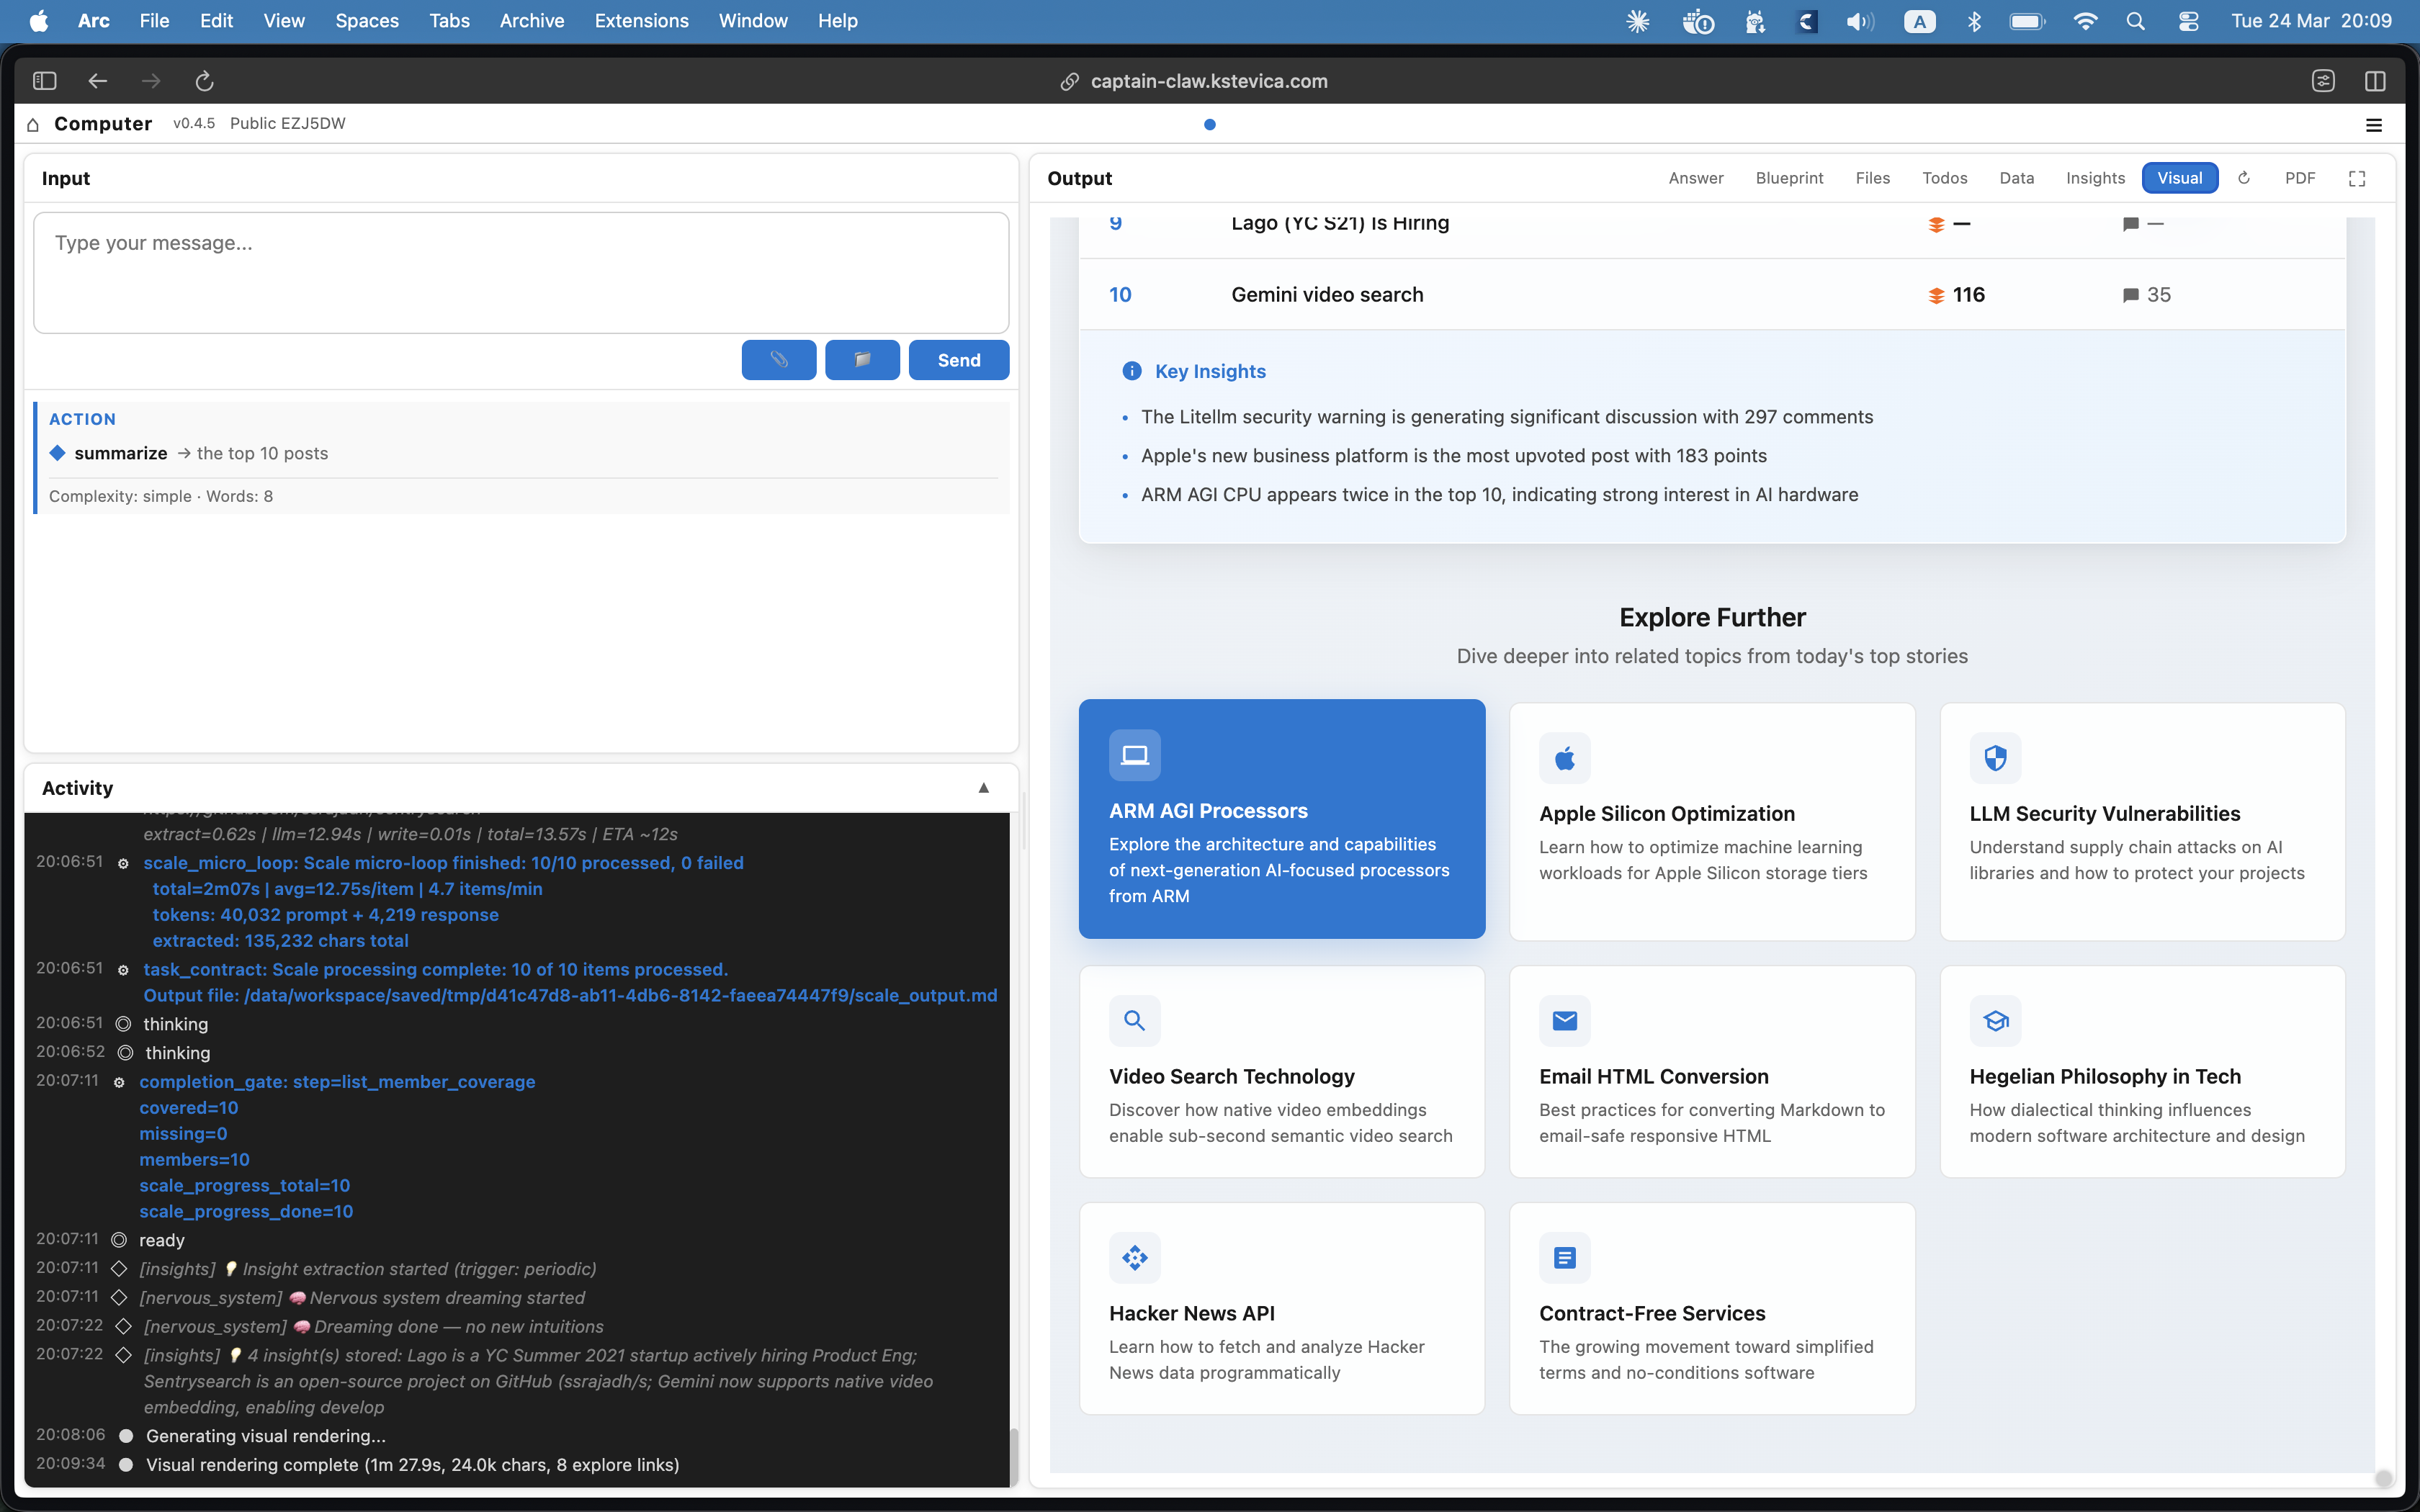Open the Archive menu
The height and width of the screenshot is (1512, 2420).
tap(532, 21)
